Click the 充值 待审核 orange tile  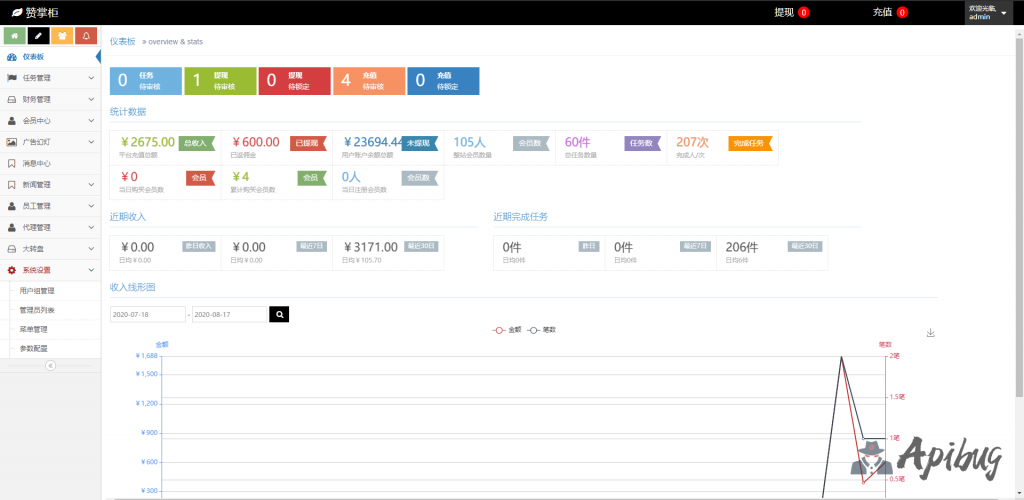click(368, 81)
